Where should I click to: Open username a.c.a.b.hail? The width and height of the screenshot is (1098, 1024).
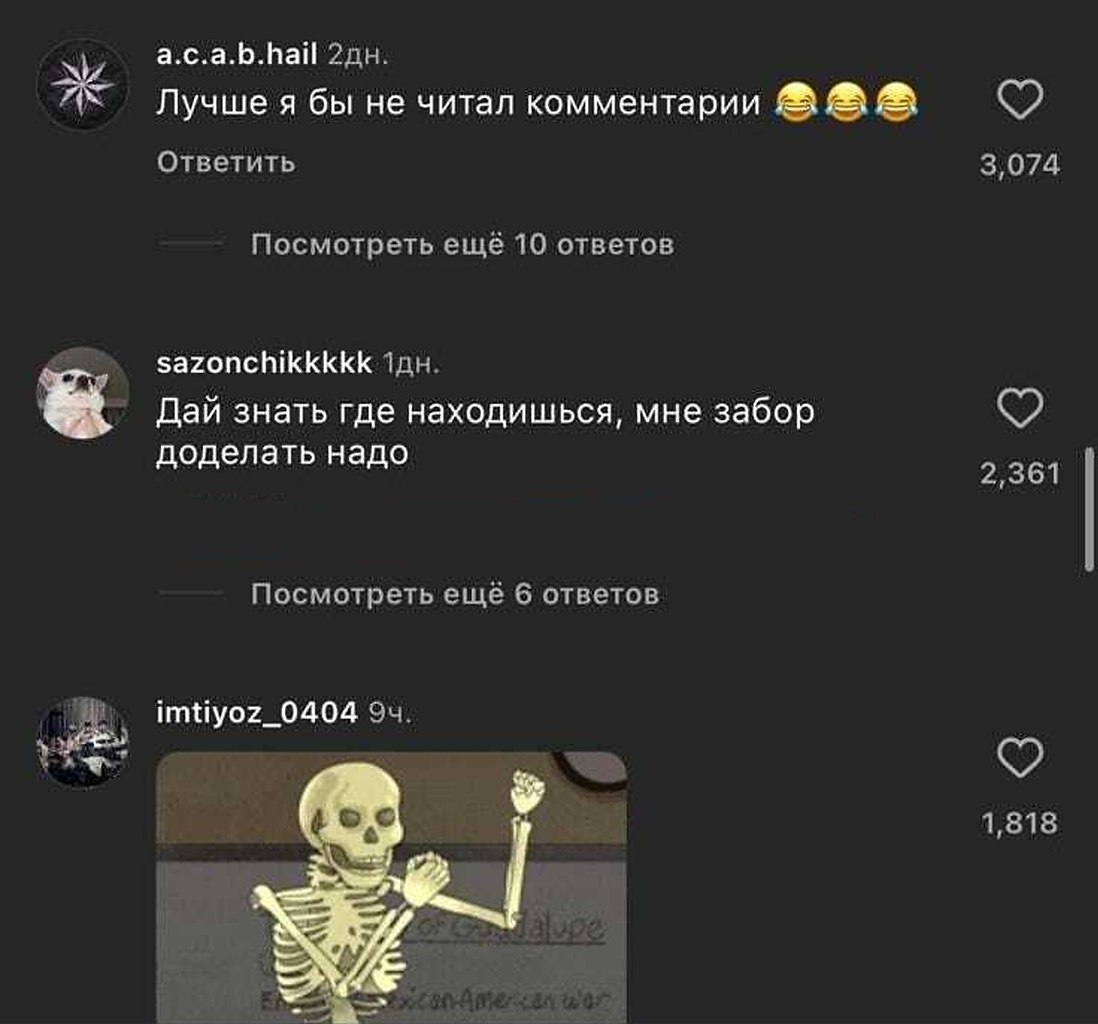237,53
